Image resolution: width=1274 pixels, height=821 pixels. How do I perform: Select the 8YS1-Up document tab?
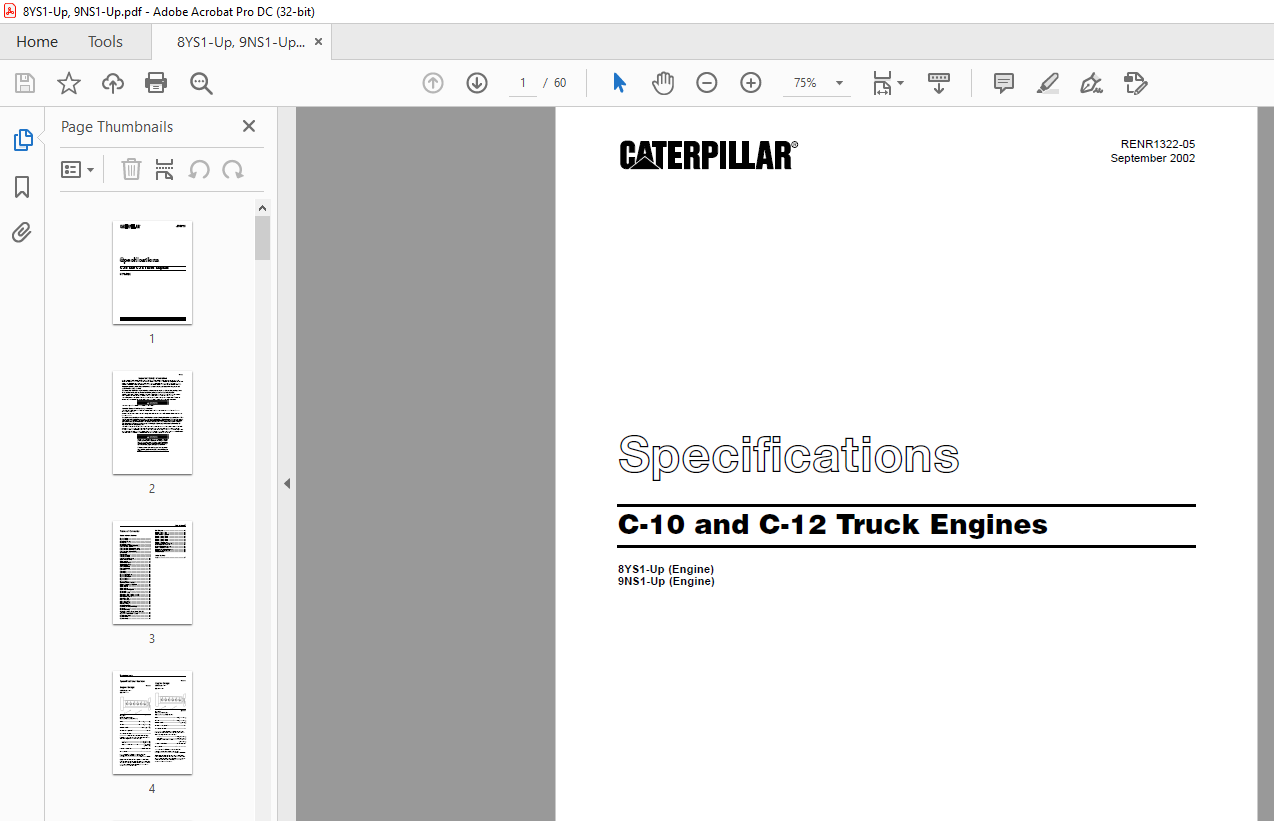click(241, 42)
